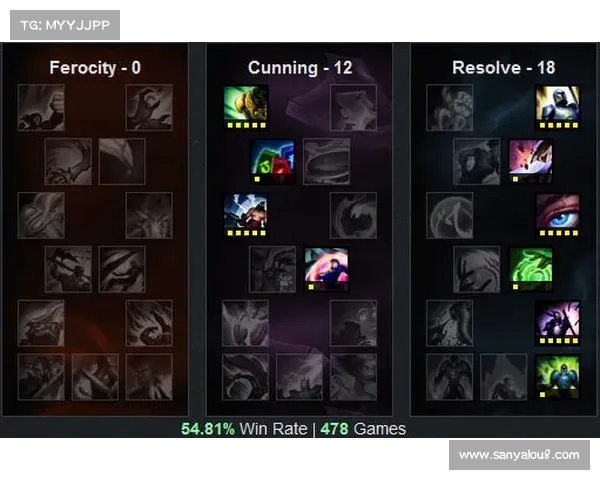Click the greyed claw slash Ferocity mastery
This screenshot has width=600, height=480.
(122, 269)
